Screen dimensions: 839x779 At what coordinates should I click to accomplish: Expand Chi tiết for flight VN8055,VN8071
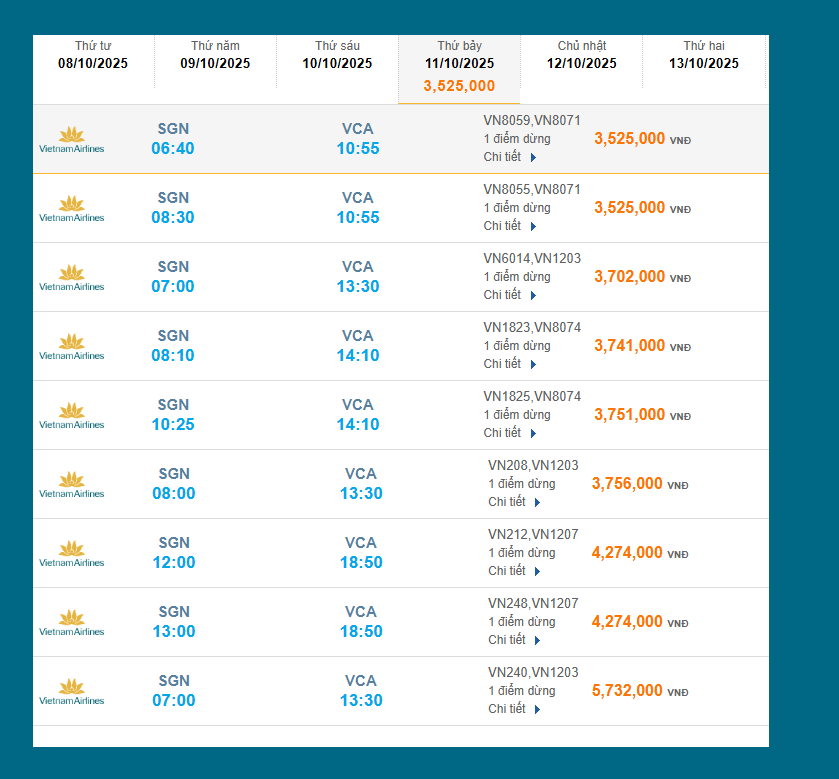pyautogui.click(x=511, y=226)
